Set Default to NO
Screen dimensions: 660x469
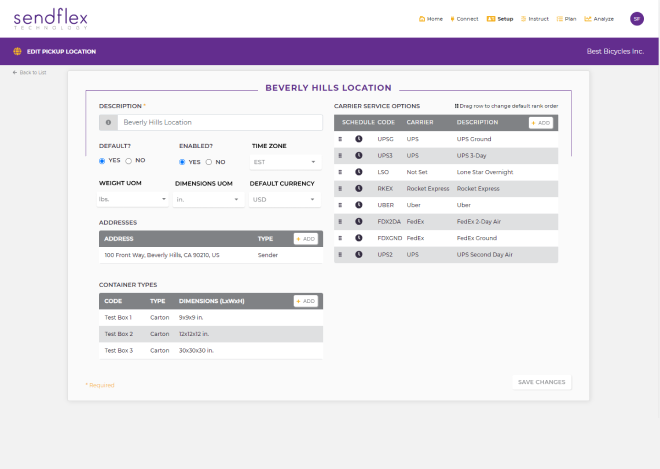(x=129, y=161)
